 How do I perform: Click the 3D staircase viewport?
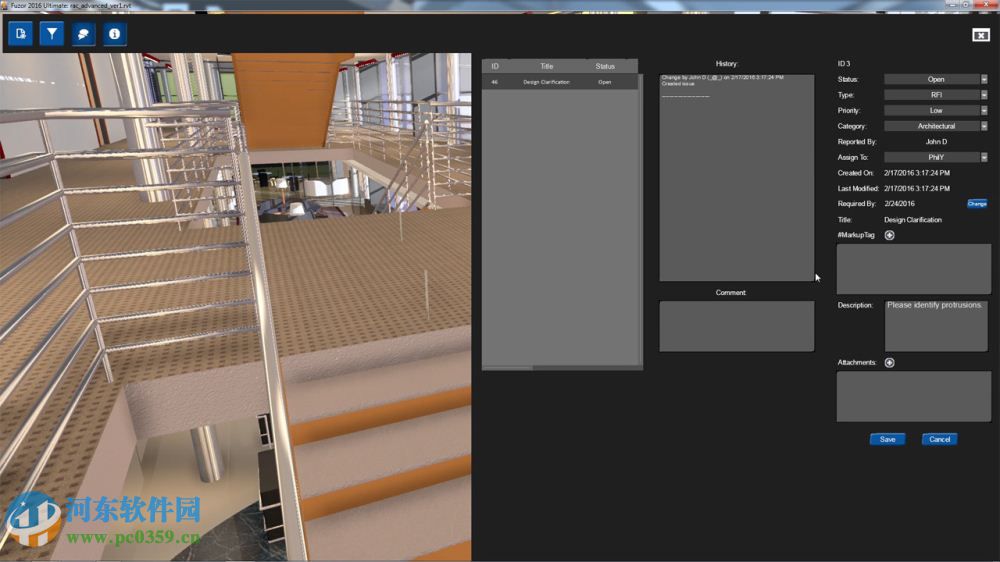point(235,307)
